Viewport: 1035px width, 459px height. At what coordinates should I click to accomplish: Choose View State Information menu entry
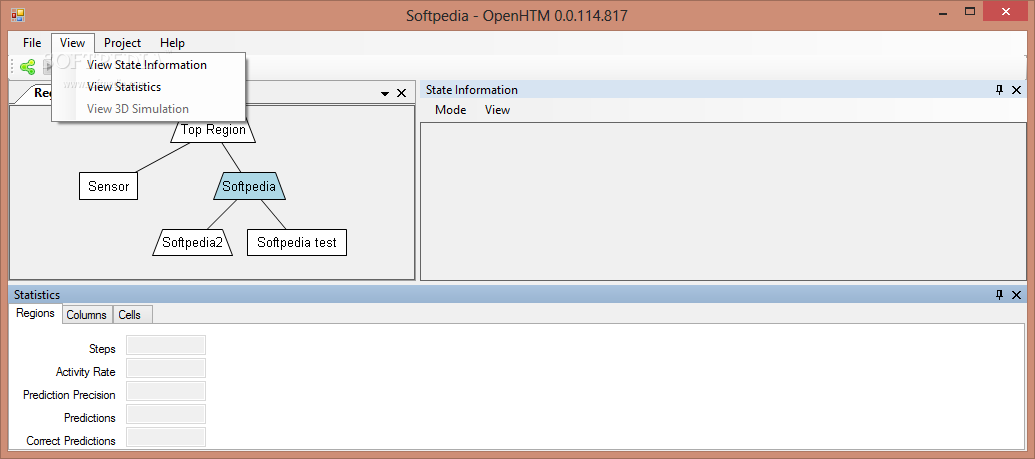pyautogui.click(x=149, y=65)
